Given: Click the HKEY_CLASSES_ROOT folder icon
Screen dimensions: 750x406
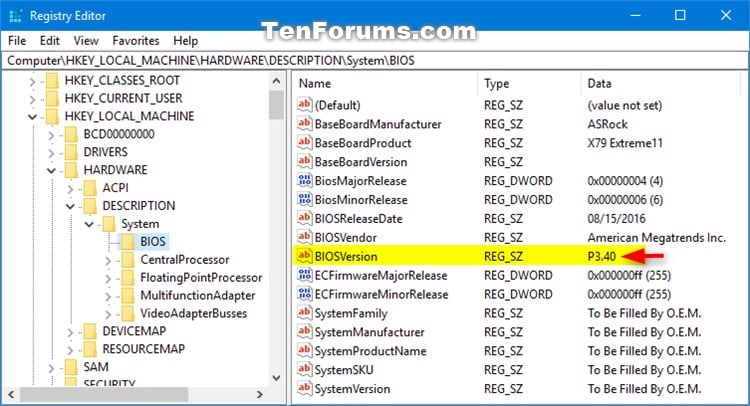Looking at the screenshot, I should click(x=52, y=80).
